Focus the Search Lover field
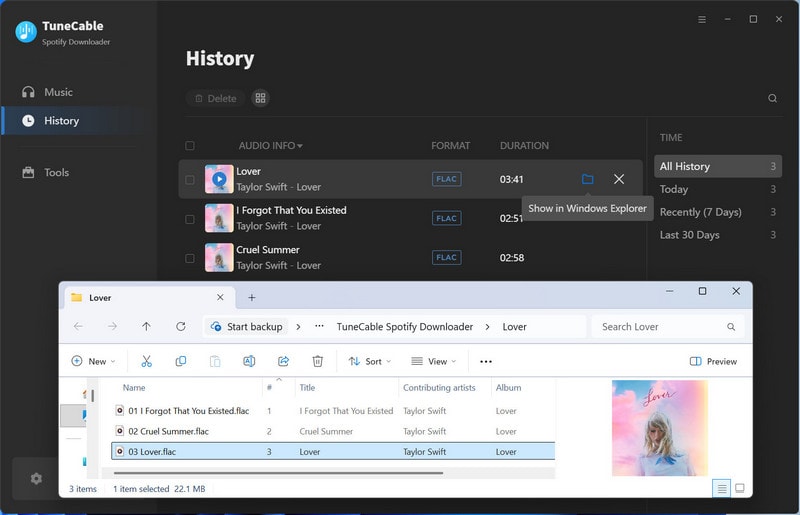Screen dimensions: 800x515 (x=668, y=327)
